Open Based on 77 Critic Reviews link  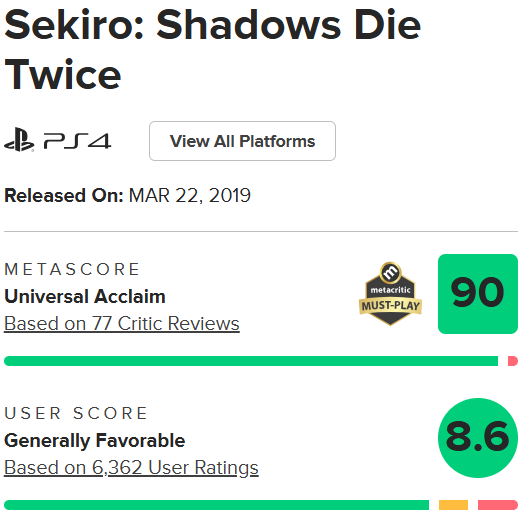122,323
